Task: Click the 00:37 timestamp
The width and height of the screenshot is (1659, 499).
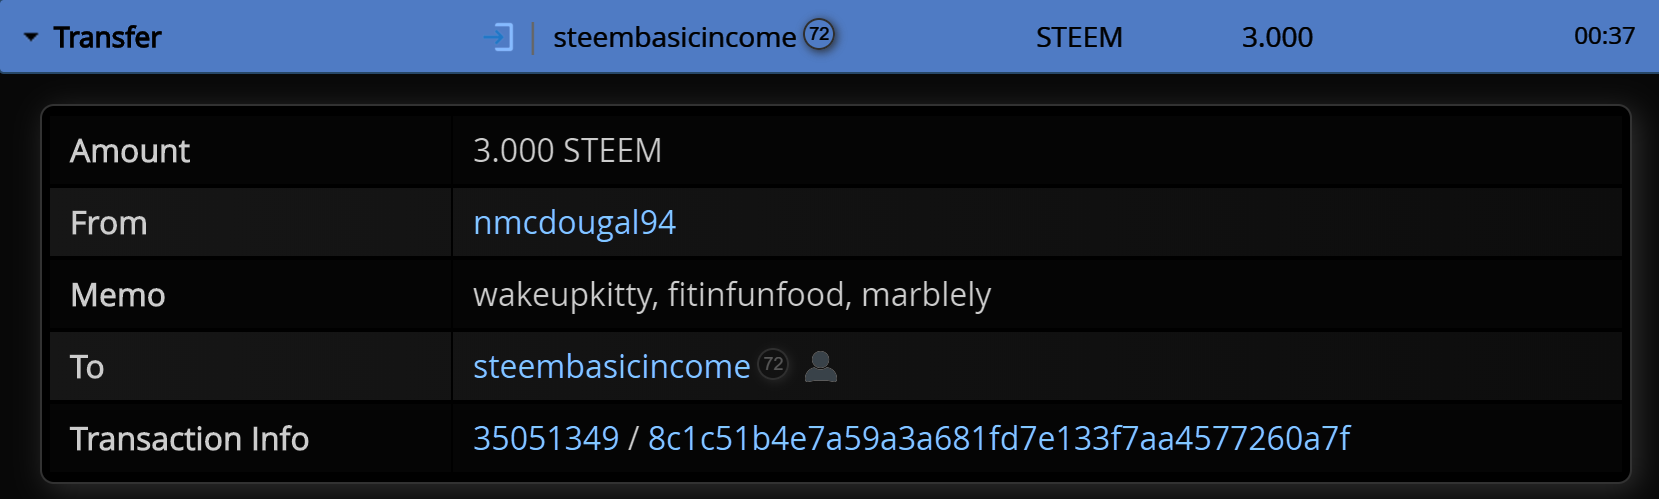Action: 1604,36
